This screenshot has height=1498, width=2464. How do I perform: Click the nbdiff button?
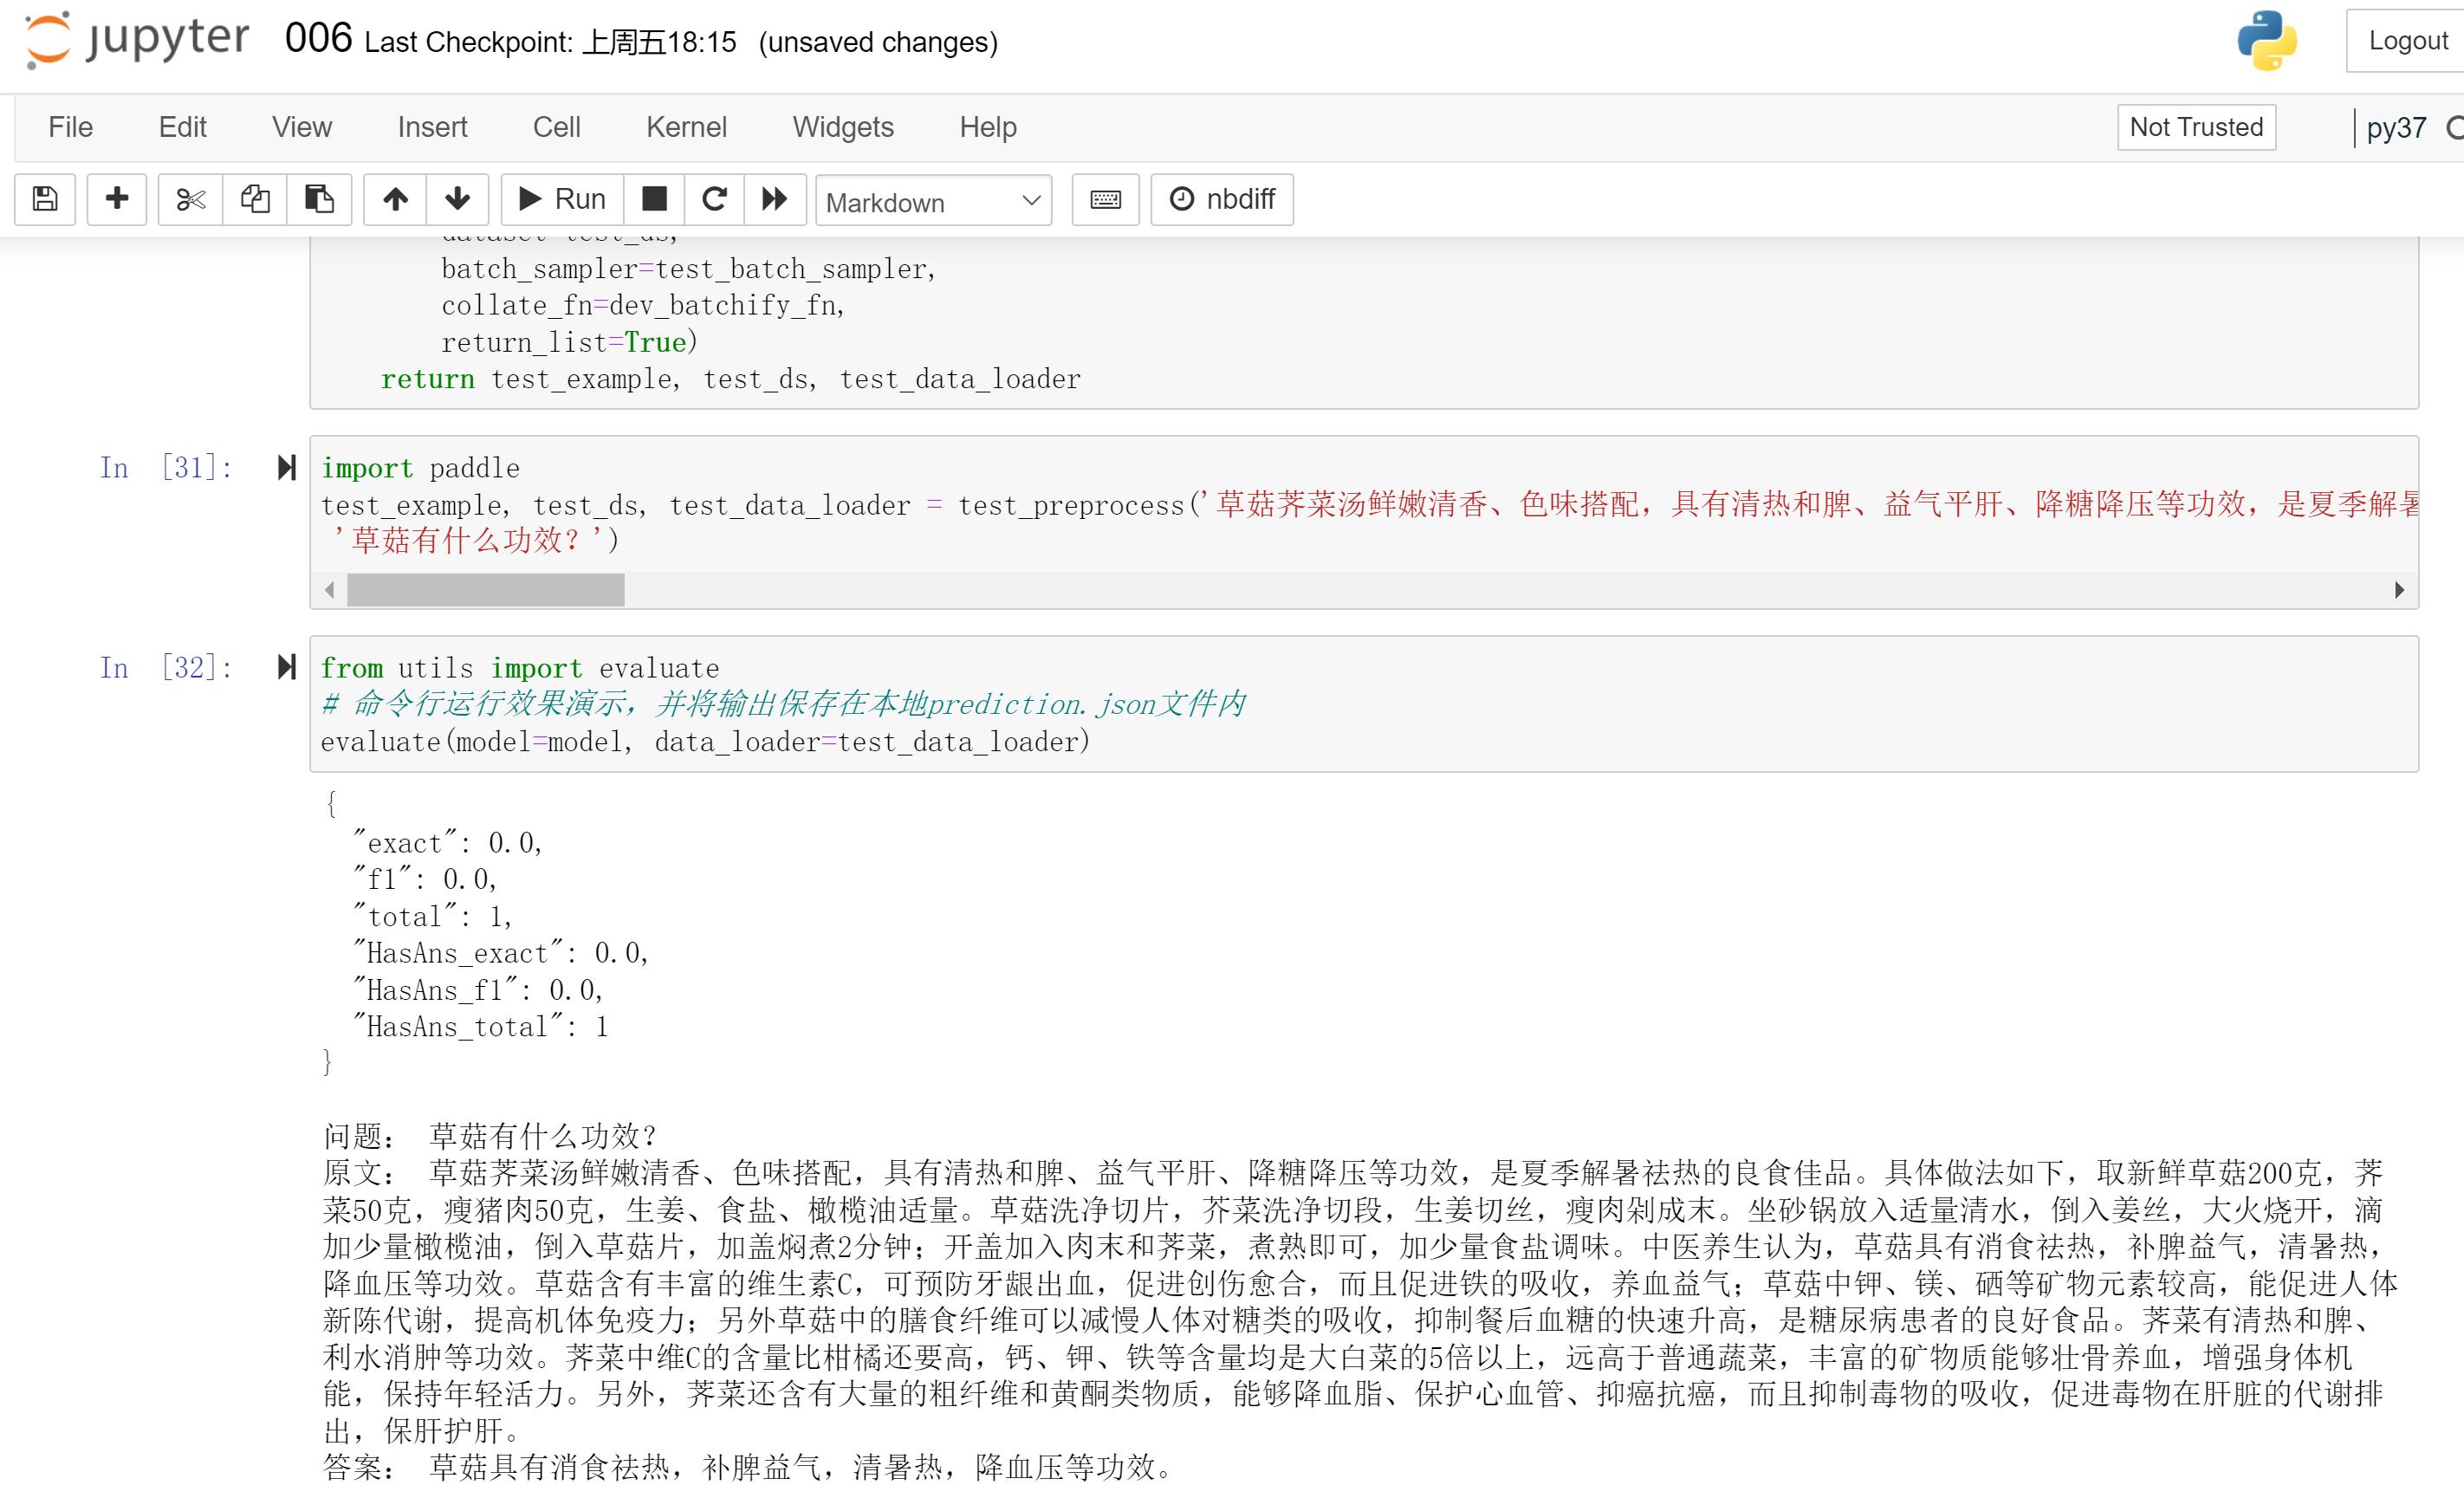click(1222, 199)
